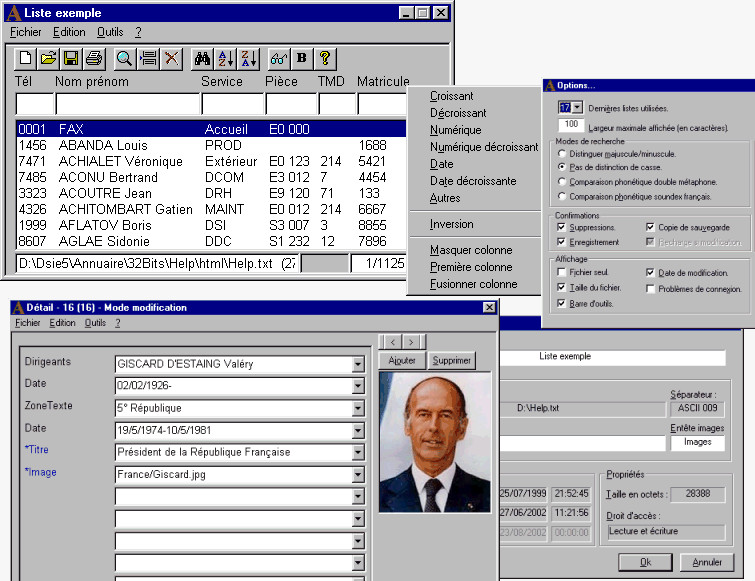Click the red X delete icon

coord(171,59)
